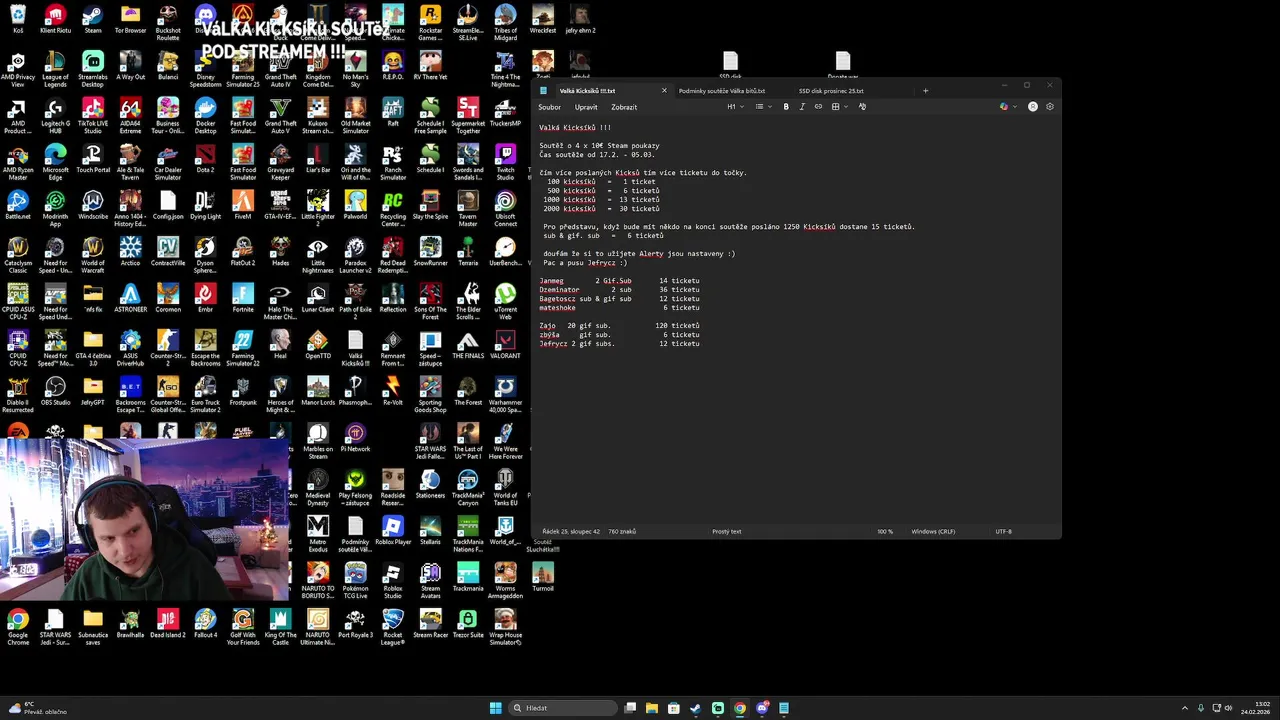Open Roblox Player desktop shortcut
The width and height of the screenshot is (1280, 720).
coord(393,530)
